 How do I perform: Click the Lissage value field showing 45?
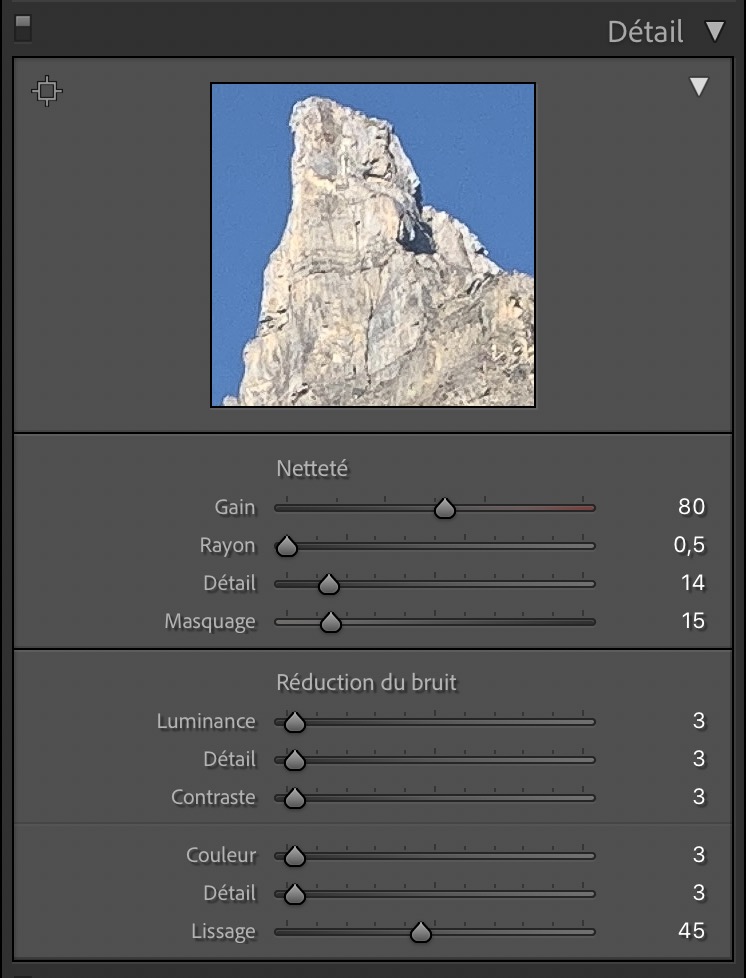coord(691,931)
